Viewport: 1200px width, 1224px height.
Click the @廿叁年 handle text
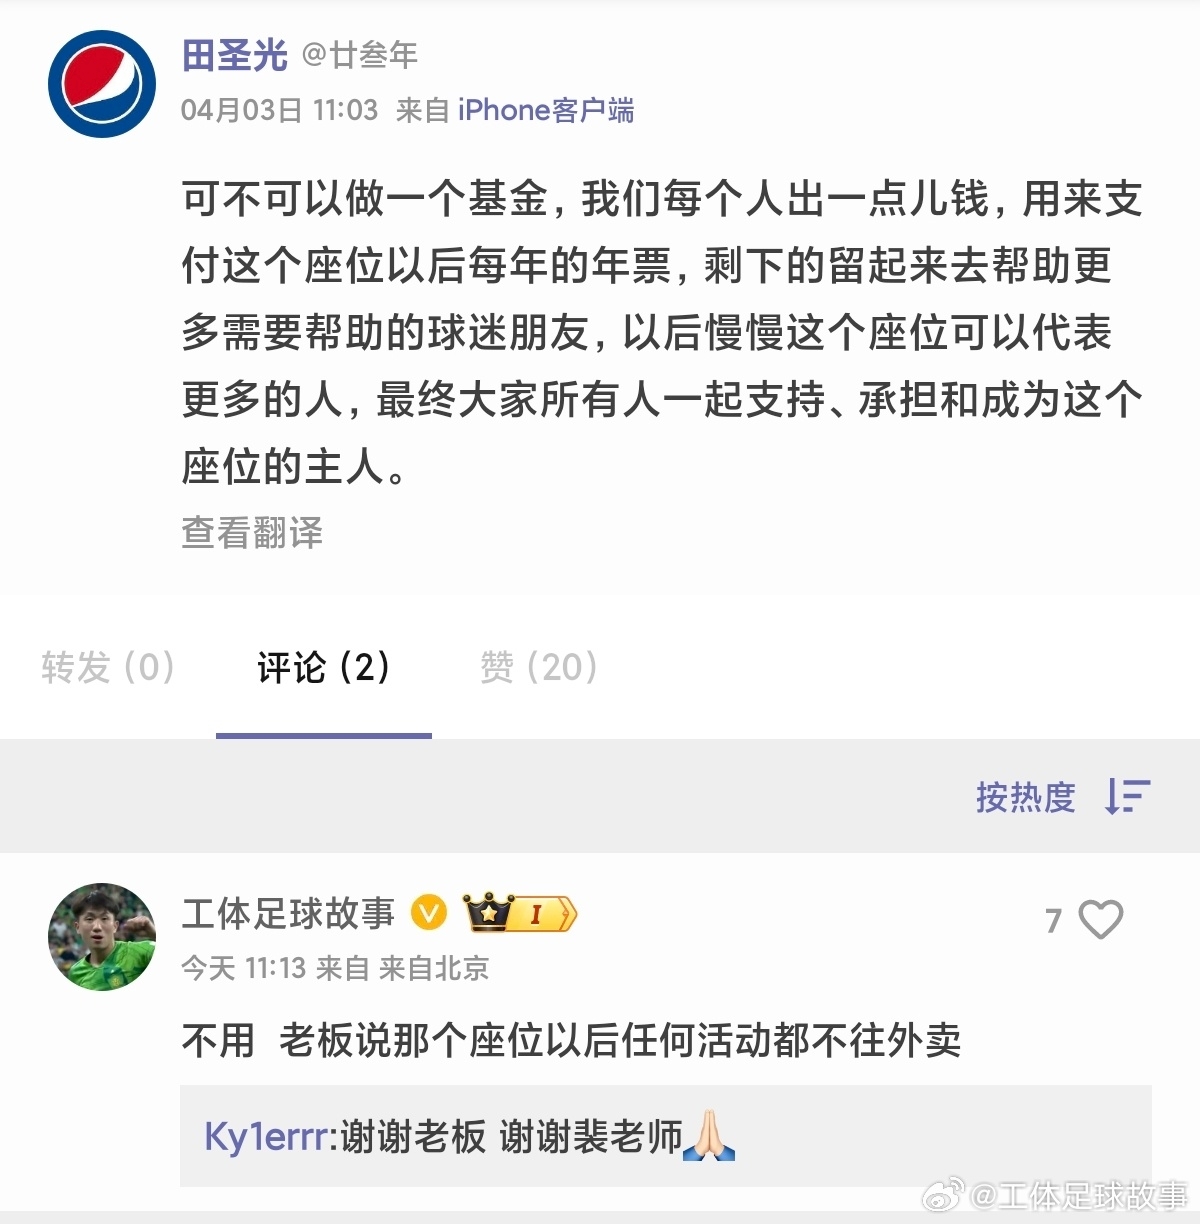[360, 55]
